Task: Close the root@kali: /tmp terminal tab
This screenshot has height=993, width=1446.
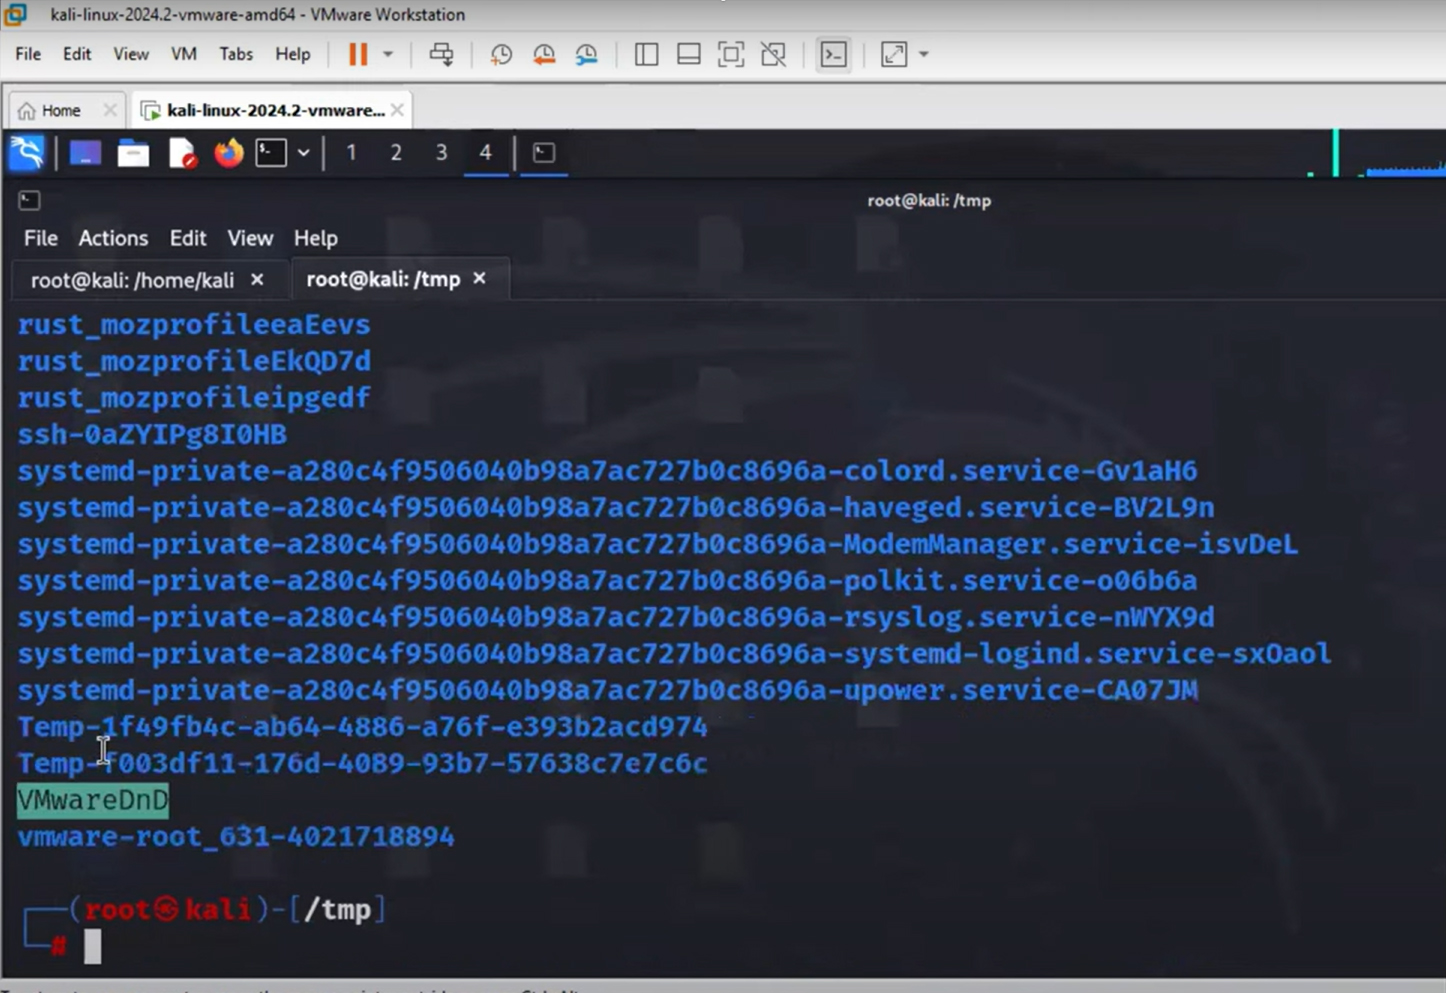Action: (480, 278)
